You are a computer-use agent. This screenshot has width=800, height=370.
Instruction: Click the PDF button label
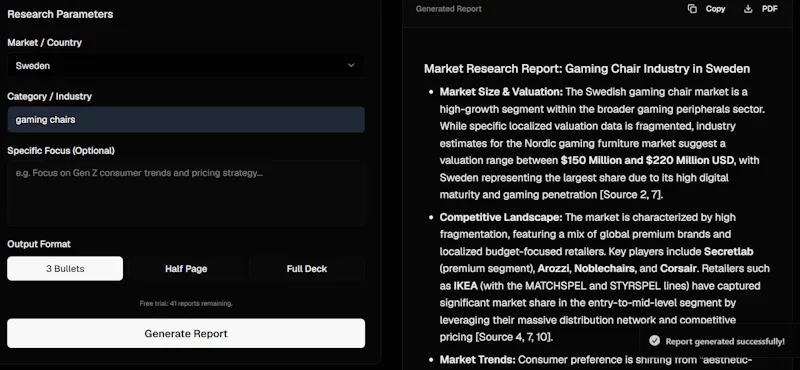click(769, 9)
